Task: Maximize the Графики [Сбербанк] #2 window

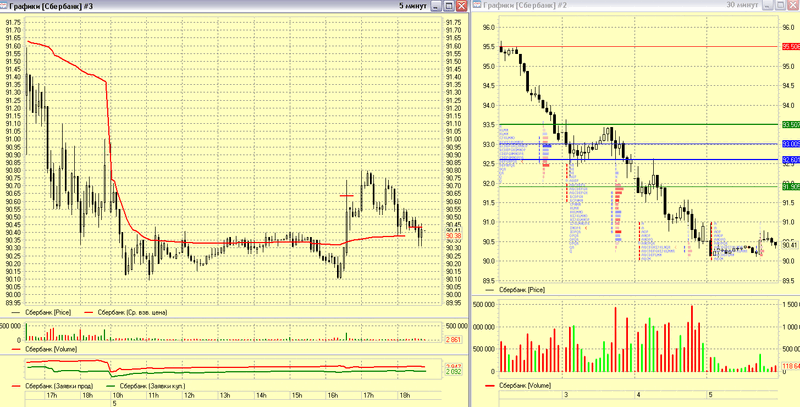Action: click(781, 6)
